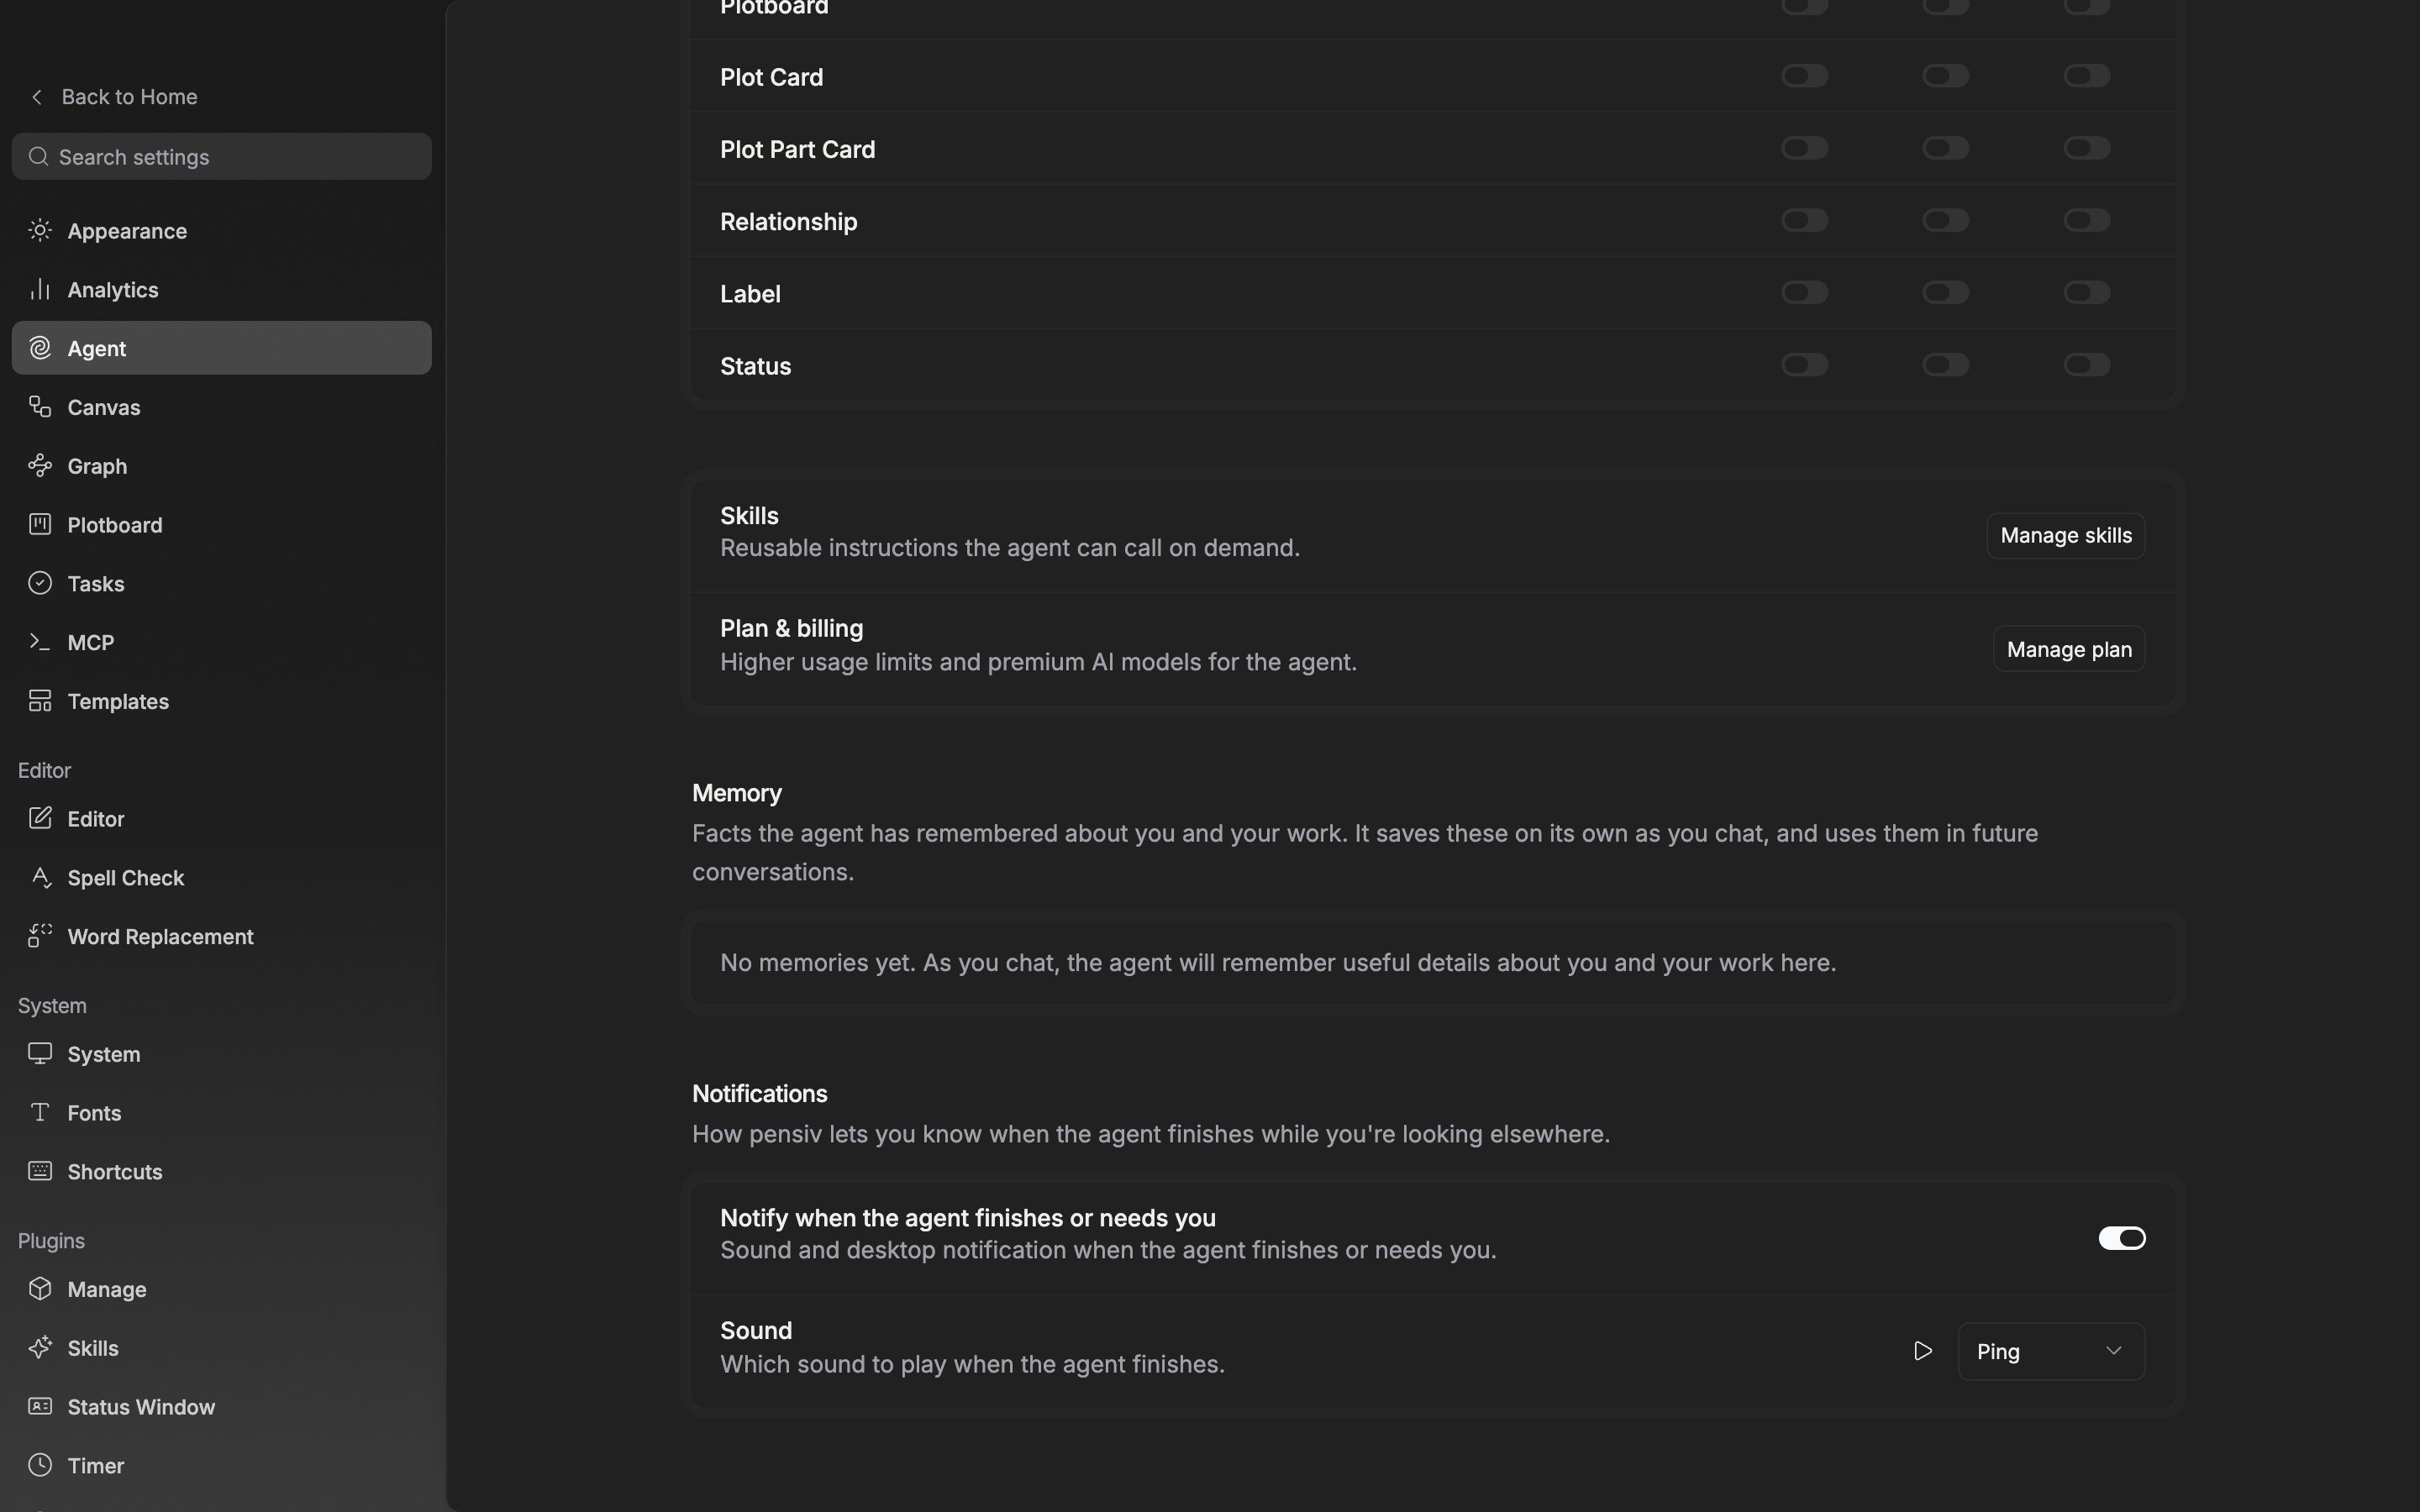Viewport: 2420px width, 1512px height.
Task: Click 'Reusable instructions the agent can call' description
Action: tap(1010, 548)
